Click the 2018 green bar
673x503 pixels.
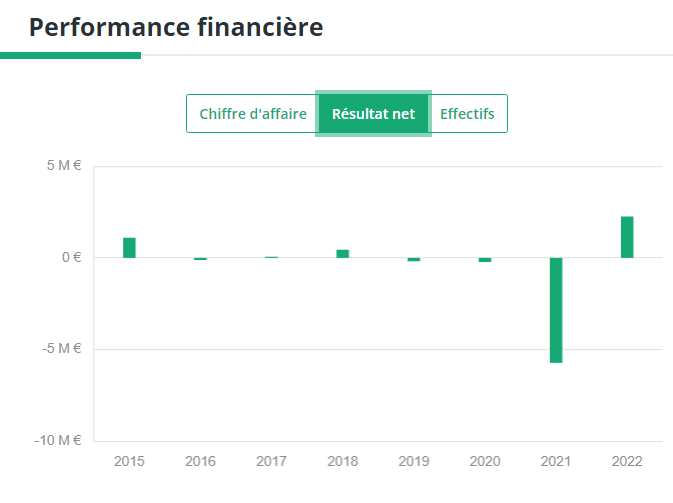(x=342, y=254)
